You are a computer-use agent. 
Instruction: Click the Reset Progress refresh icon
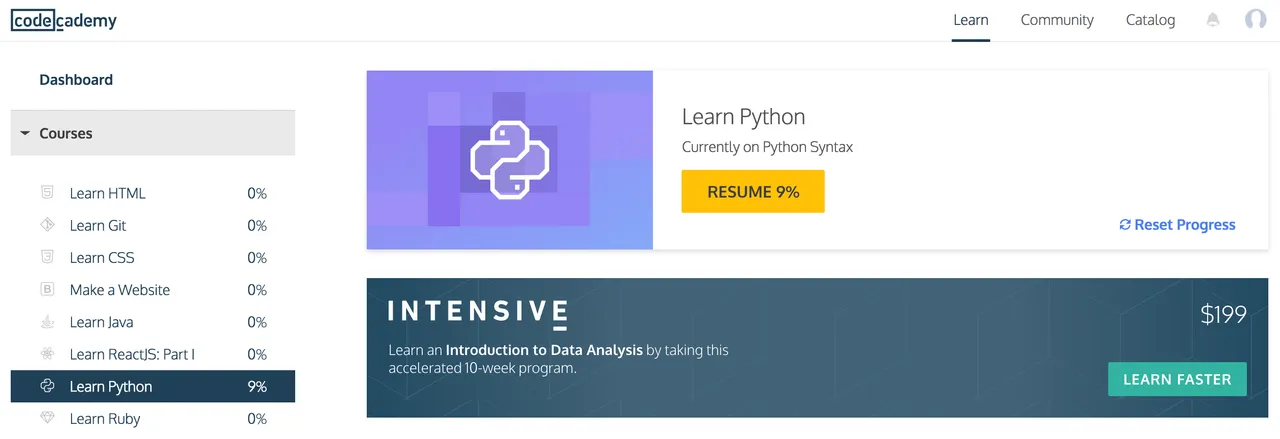(x=1125, y=225)
